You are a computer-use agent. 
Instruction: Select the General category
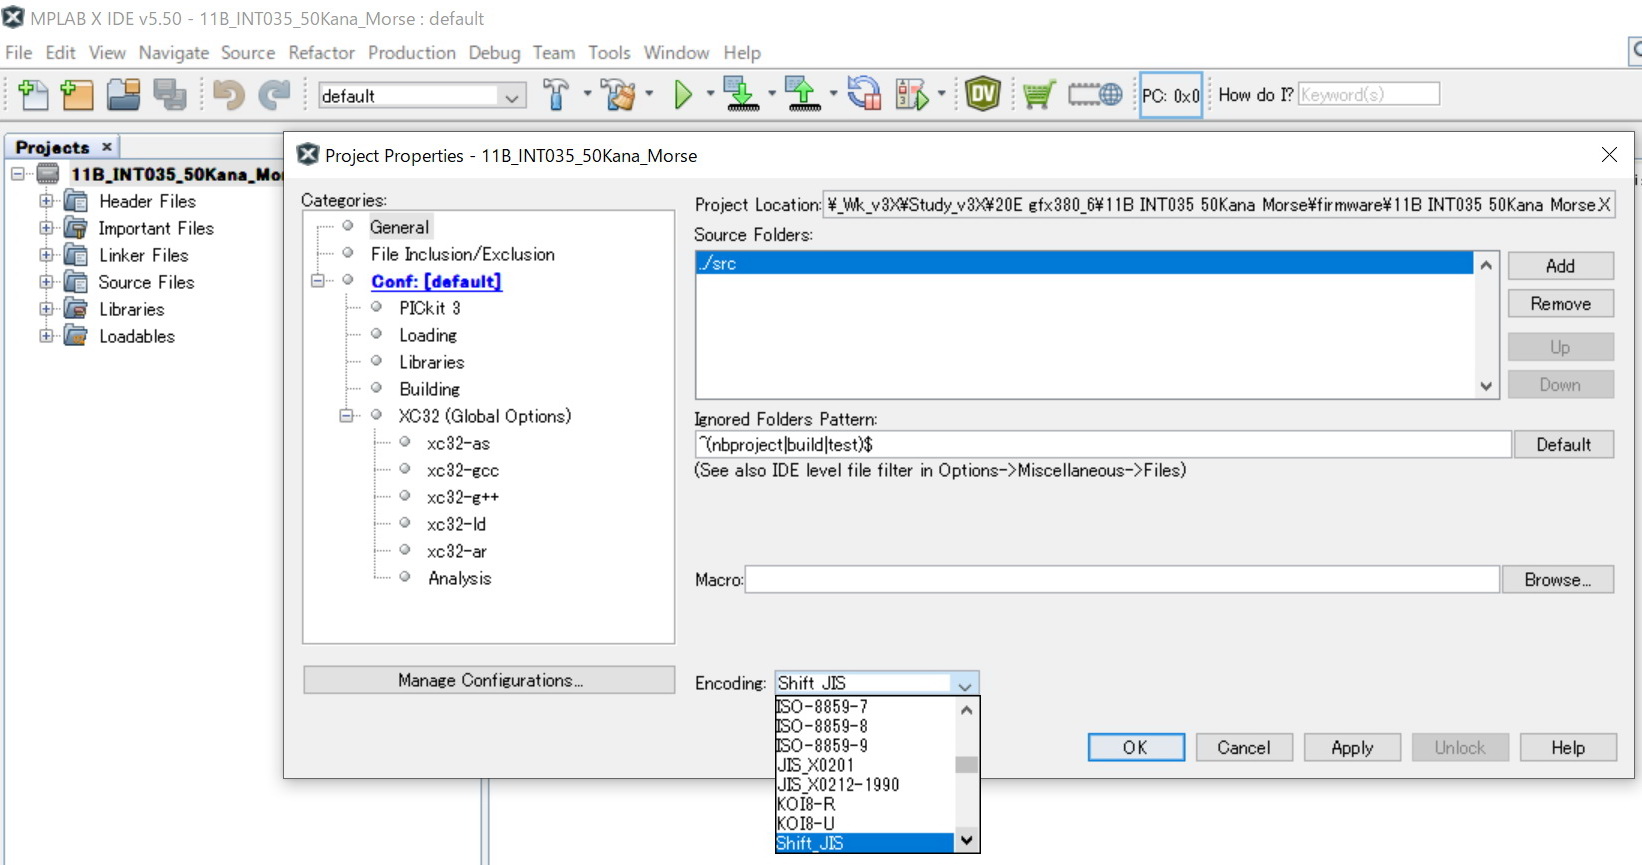[x=400, y=227]
